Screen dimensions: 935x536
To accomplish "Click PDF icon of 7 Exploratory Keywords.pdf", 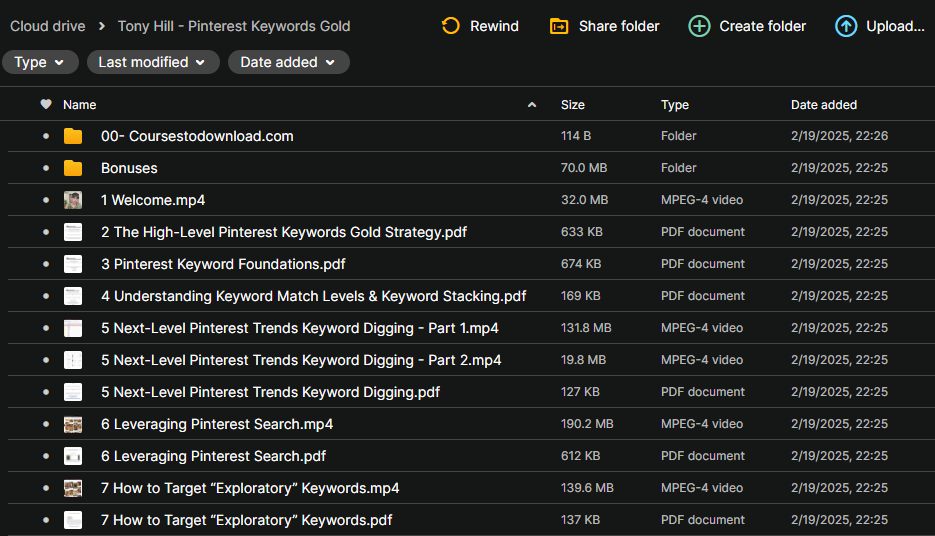I will pyautogui.click(x=73, y=520).
